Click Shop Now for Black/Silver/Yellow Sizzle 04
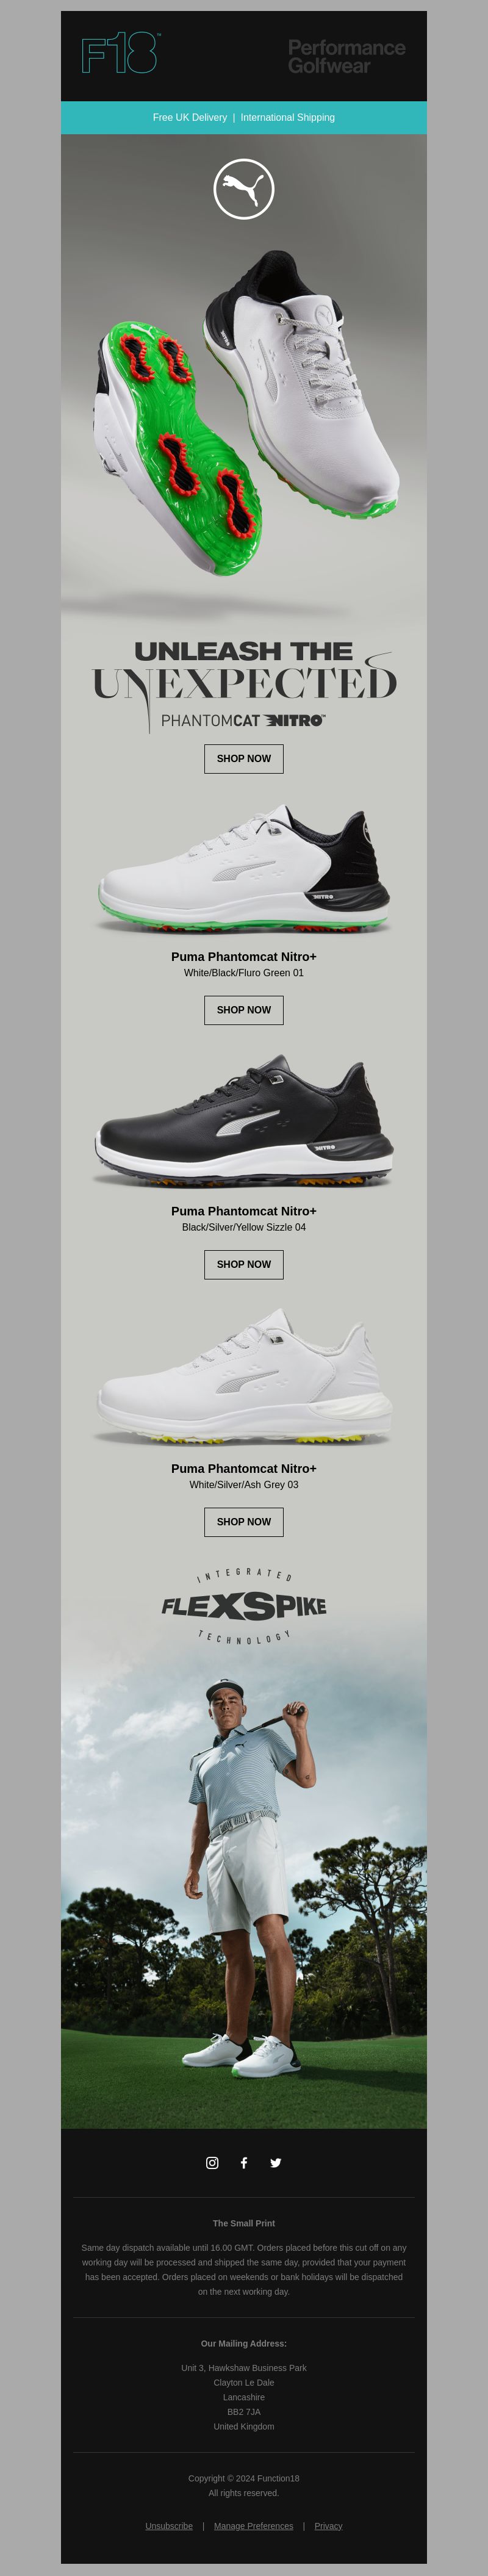Image resolution: width=488 pixels, height=2576 pixels. (x=244, y=1264)
